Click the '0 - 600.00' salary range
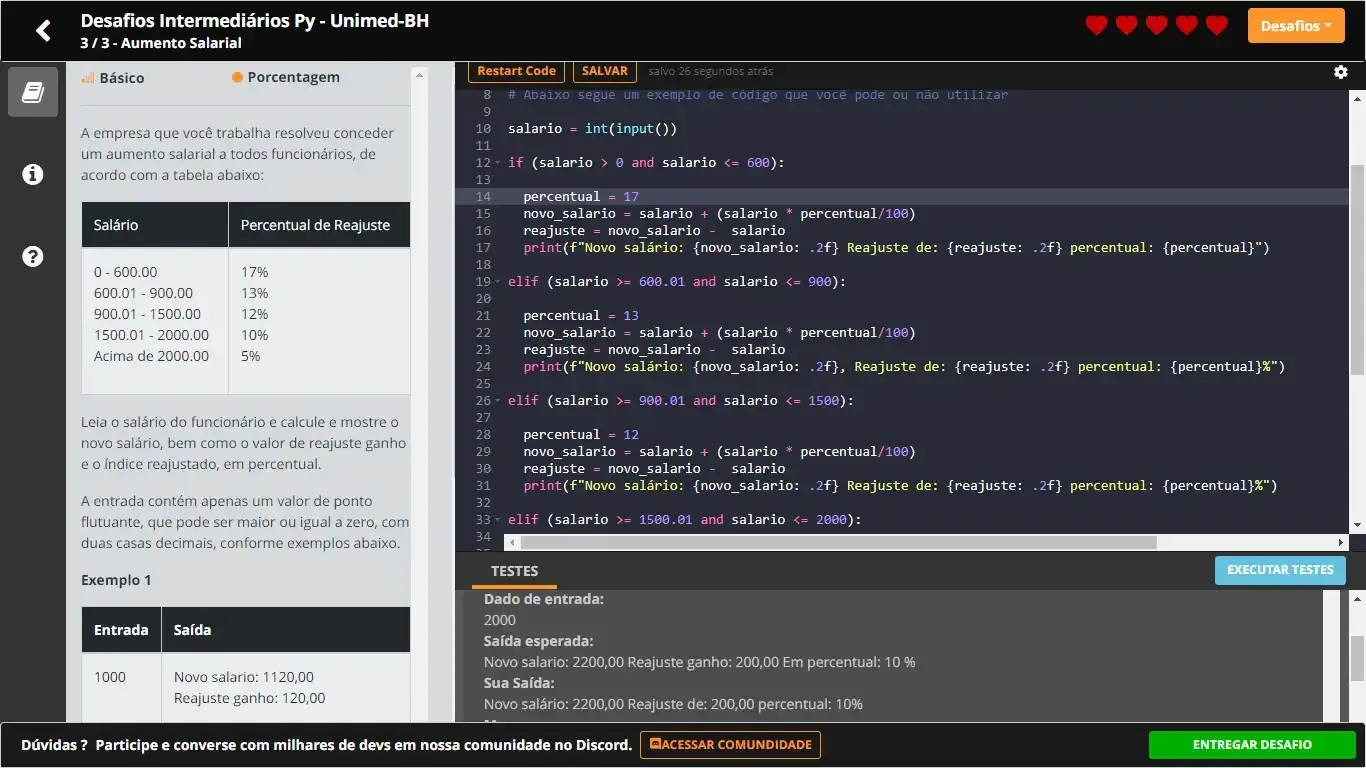 (125, 272)
